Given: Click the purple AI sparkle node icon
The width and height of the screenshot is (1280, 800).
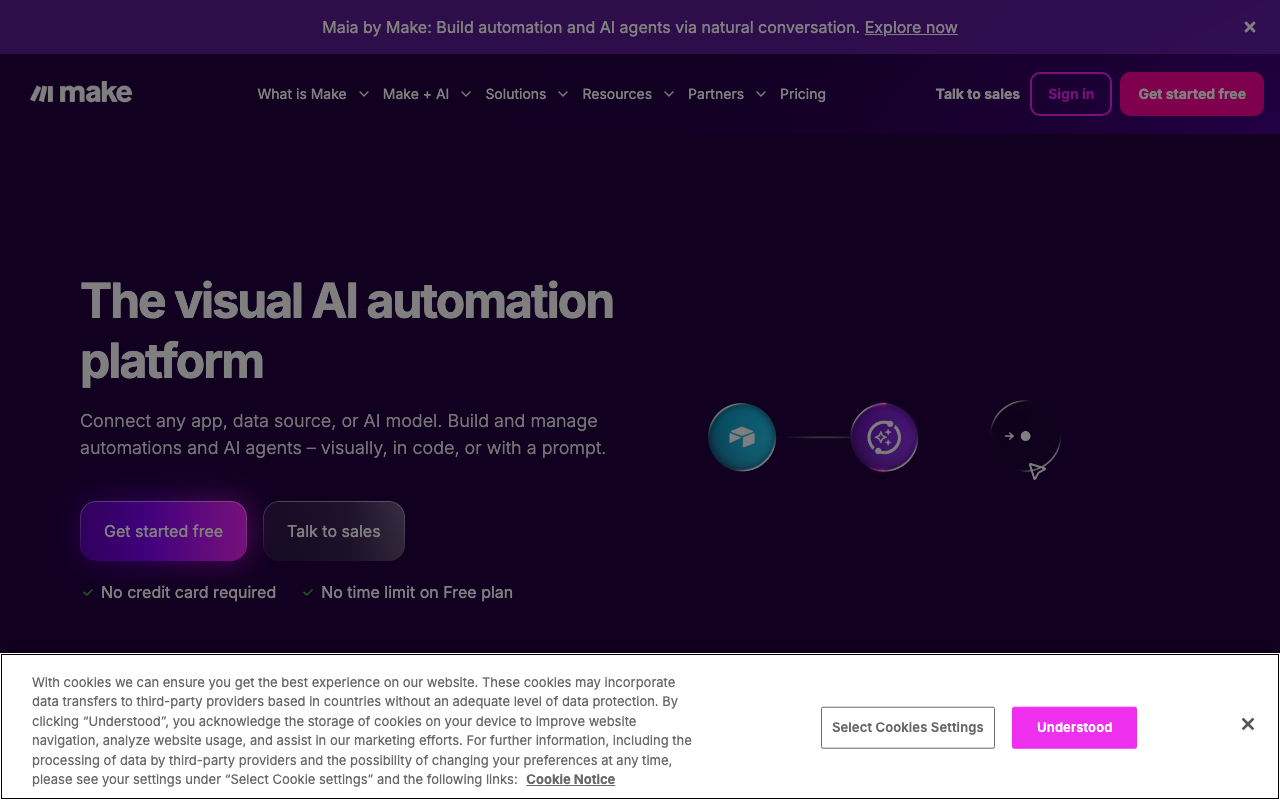Looking at the screenshot, I should tap(884, 437).
